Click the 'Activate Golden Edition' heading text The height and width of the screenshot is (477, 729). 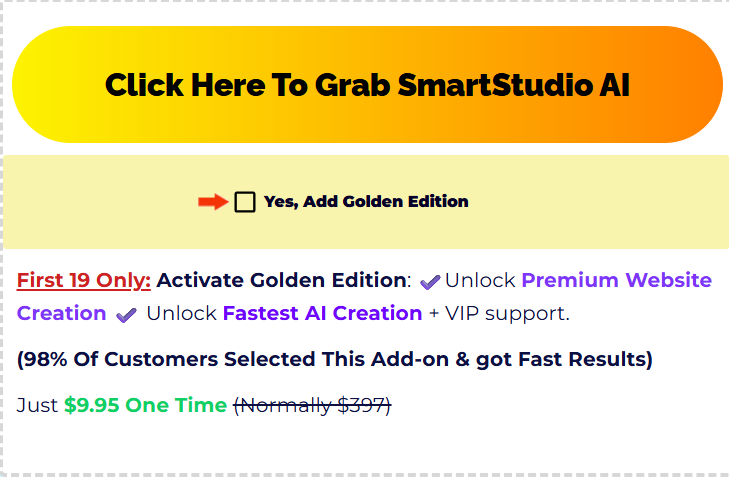click(281, 280)
